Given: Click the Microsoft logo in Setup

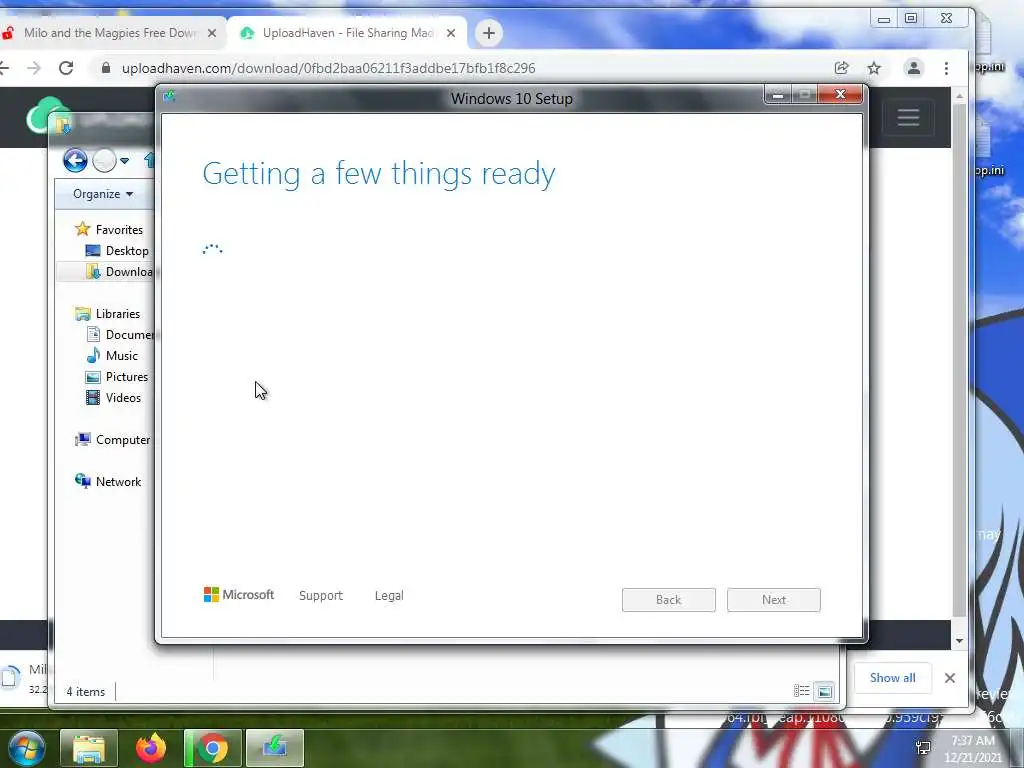Looking at the screenshot, I should pos(239,594).
